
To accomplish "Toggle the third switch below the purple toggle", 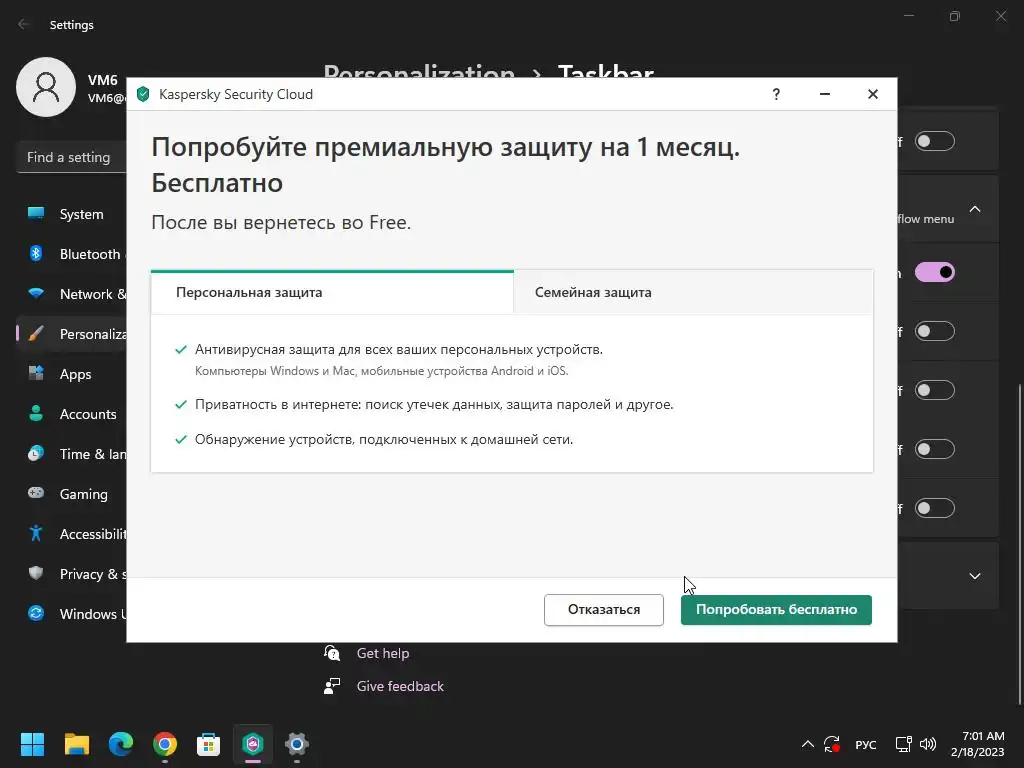I will (935, 449).
